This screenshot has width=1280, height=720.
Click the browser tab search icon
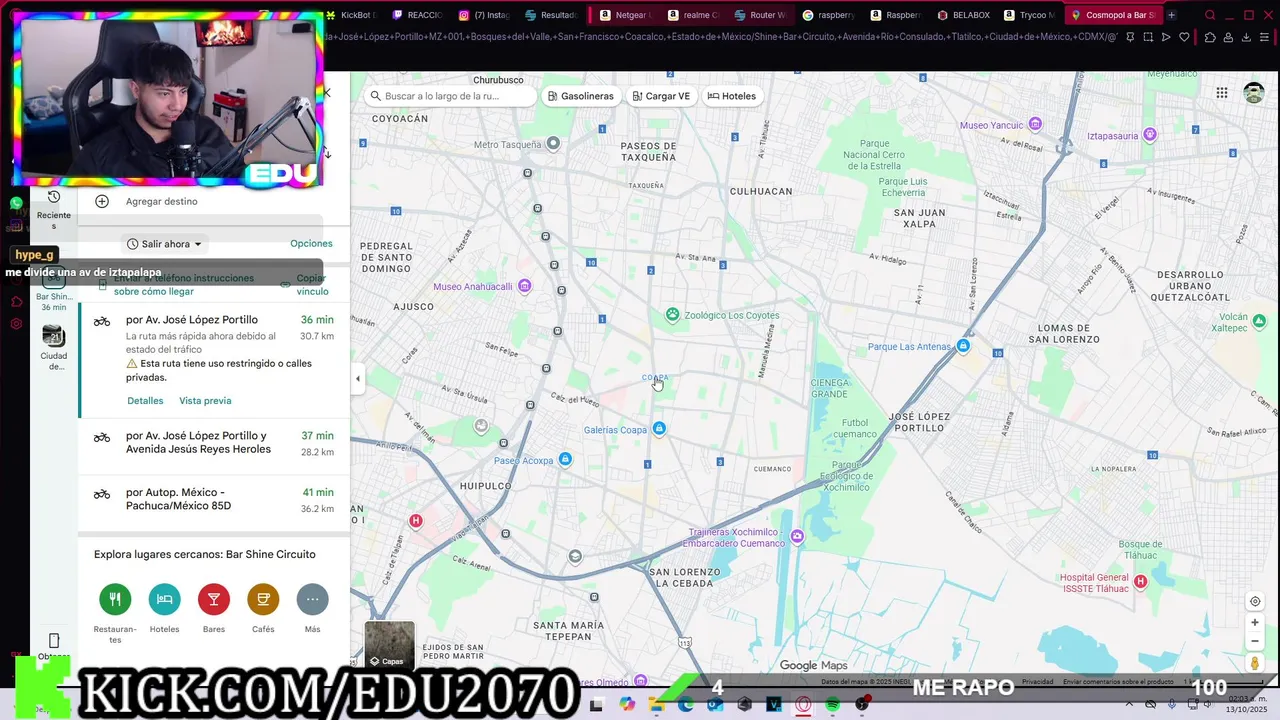point(1210,15)
